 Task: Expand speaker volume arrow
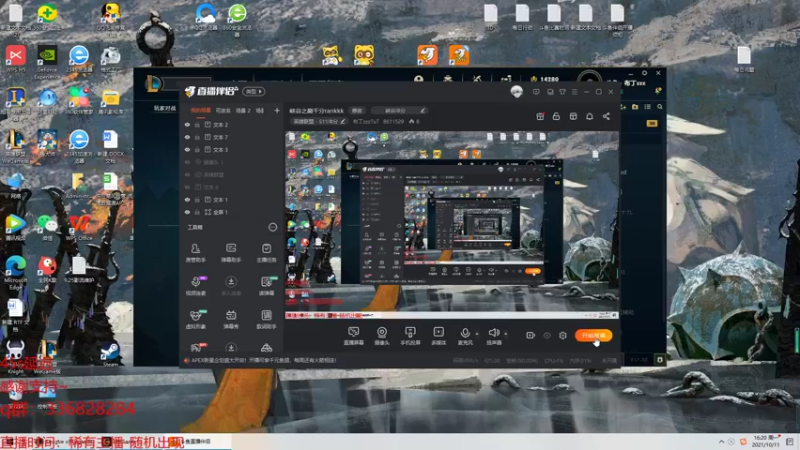[x=506, y=334]
